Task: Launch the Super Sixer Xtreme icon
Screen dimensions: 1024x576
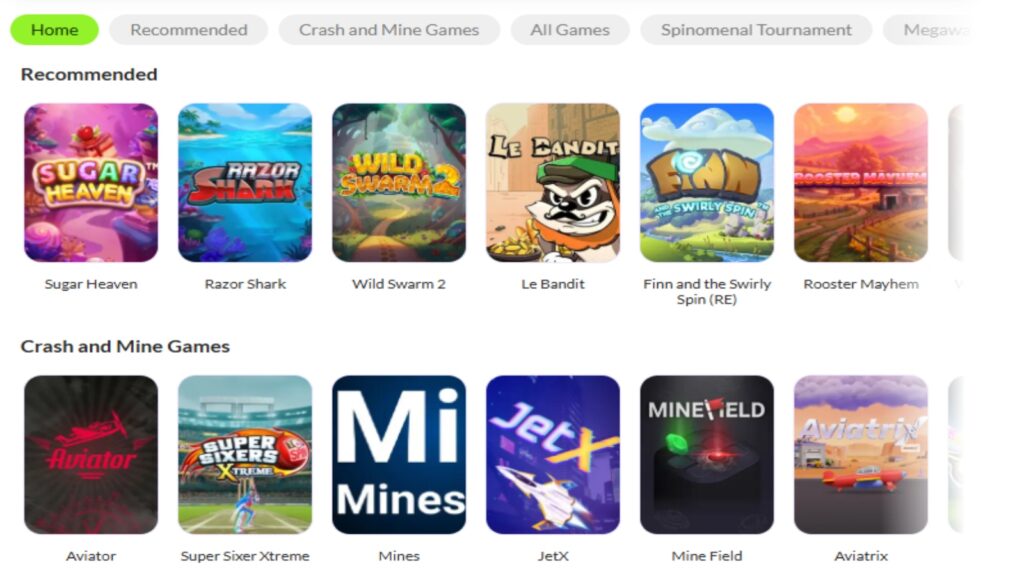Action: 245,455
